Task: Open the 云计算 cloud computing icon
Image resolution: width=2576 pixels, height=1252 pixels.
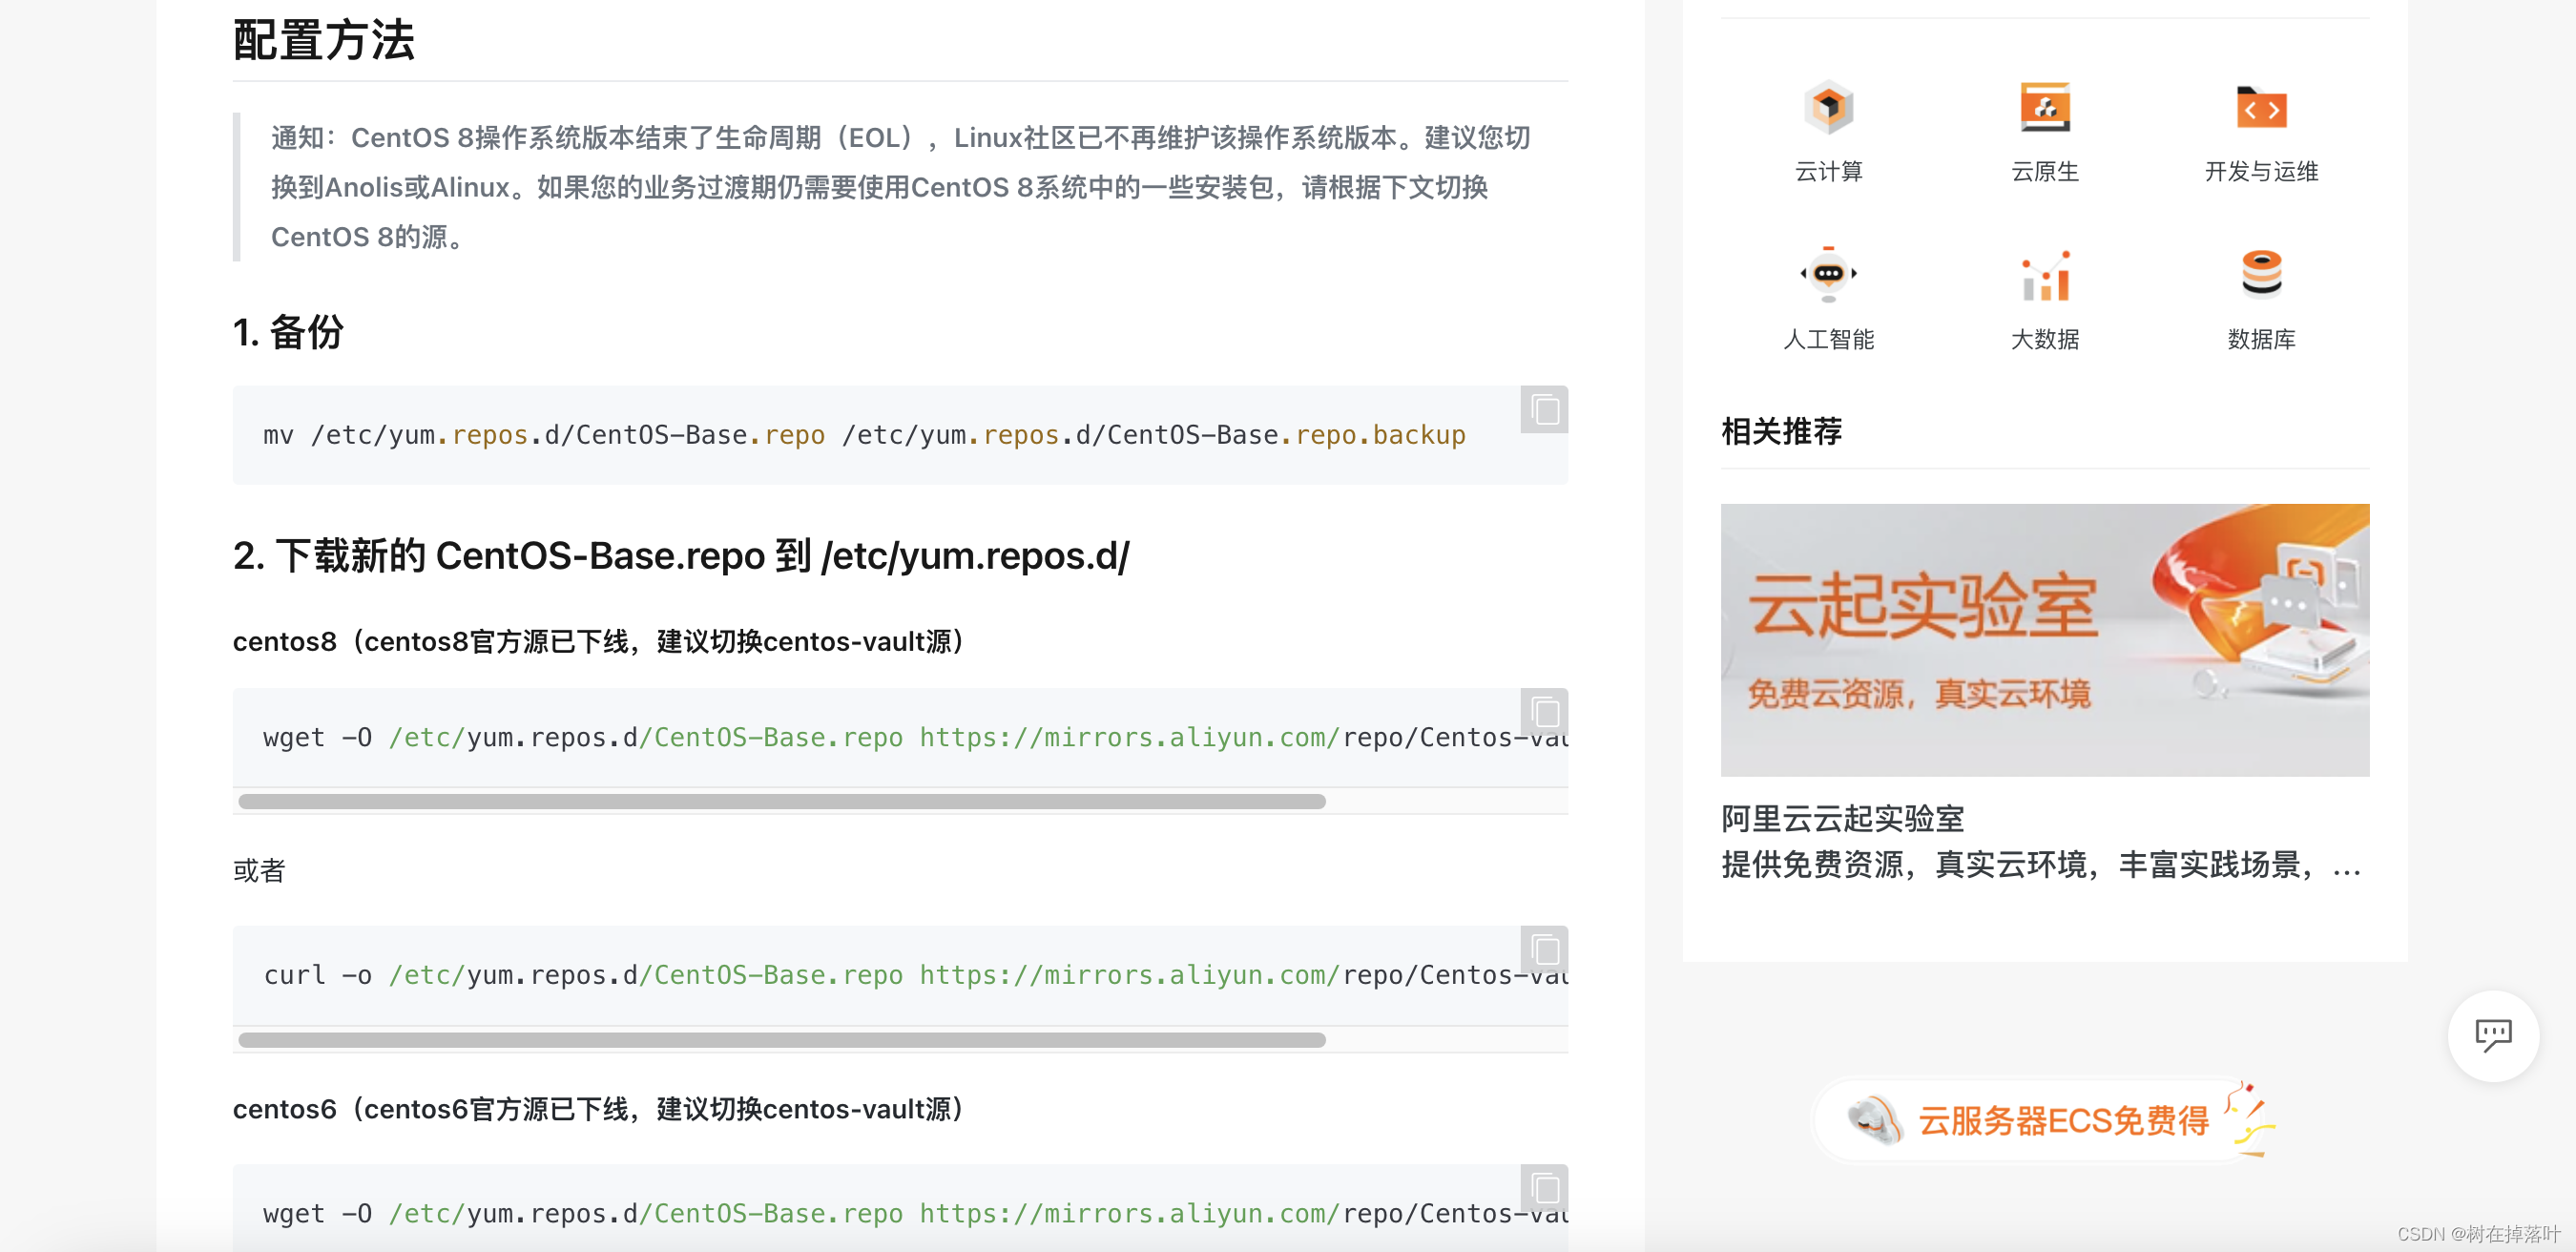Action: pos(1828,107)
